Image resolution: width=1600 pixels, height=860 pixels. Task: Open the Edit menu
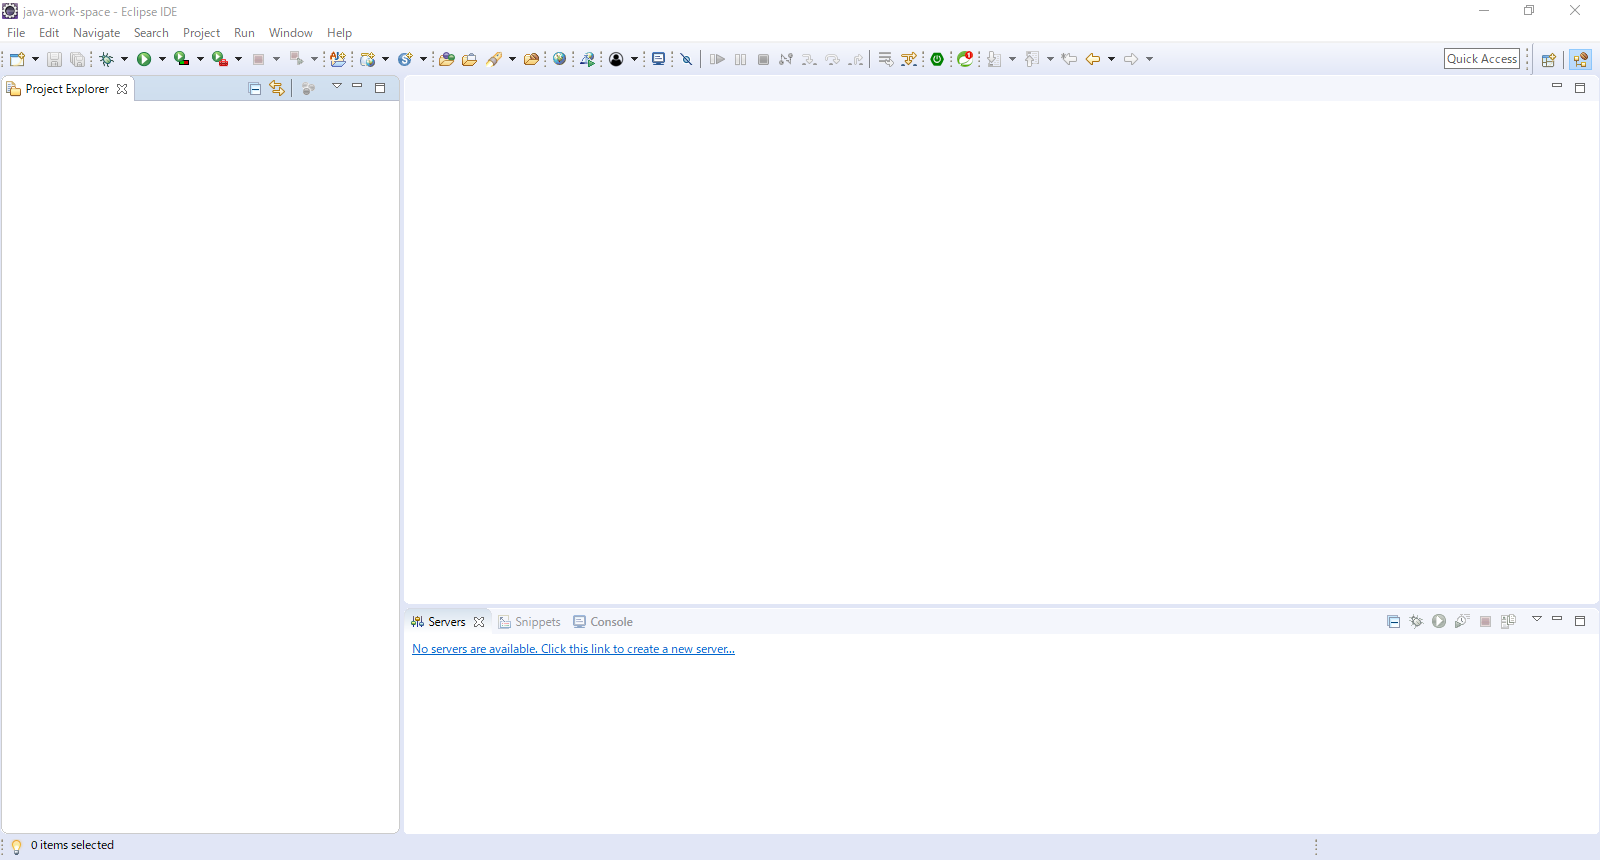coord(49,33)
